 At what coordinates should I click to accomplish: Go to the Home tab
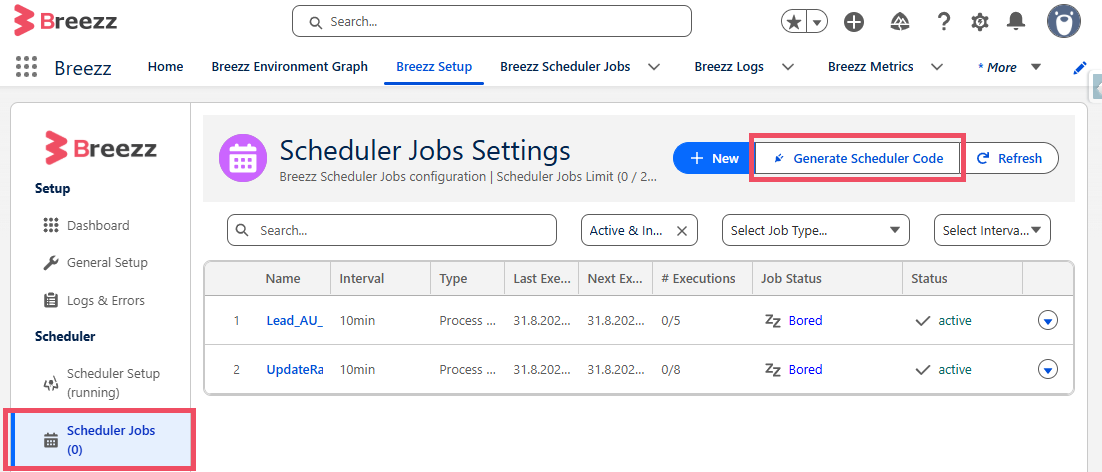pos(165,67)
